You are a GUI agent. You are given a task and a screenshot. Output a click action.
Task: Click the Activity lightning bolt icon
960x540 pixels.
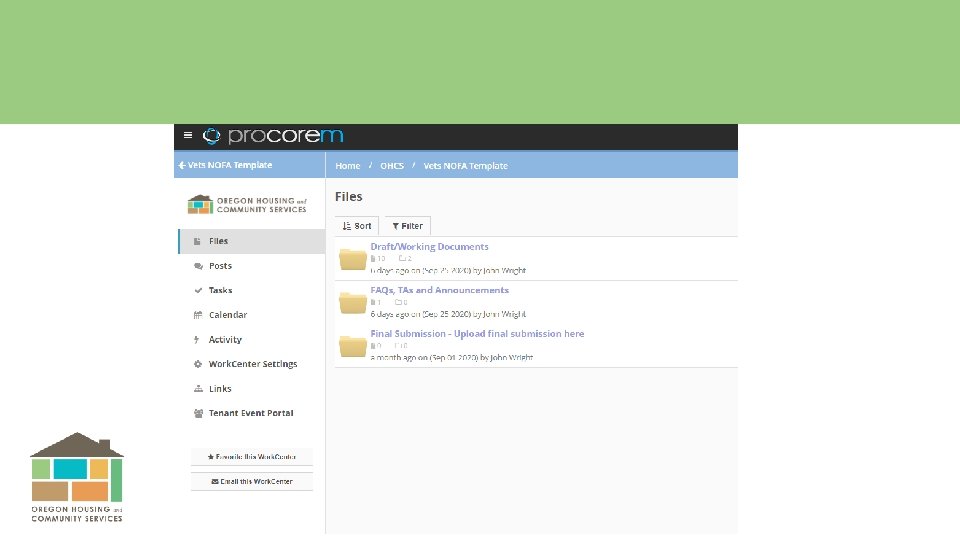pos(197,340)
